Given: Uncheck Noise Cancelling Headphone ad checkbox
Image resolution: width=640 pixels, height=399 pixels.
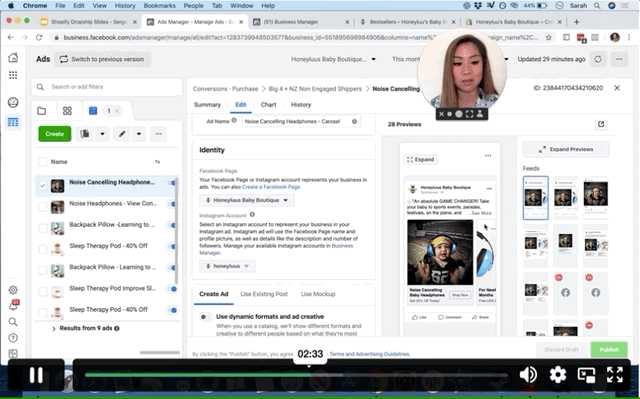Looking at the screenshot, I should pos(42,186).
